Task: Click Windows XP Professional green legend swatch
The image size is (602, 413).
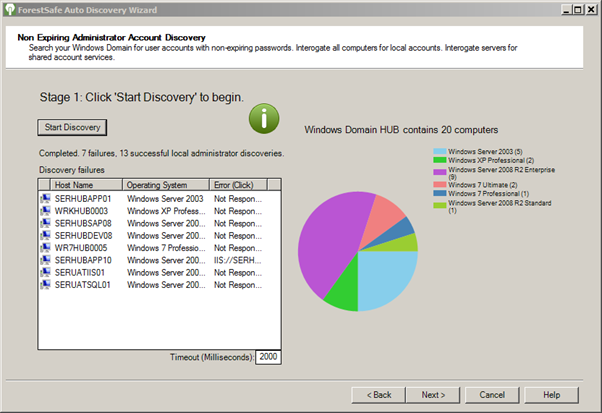Action: [440, 160]
